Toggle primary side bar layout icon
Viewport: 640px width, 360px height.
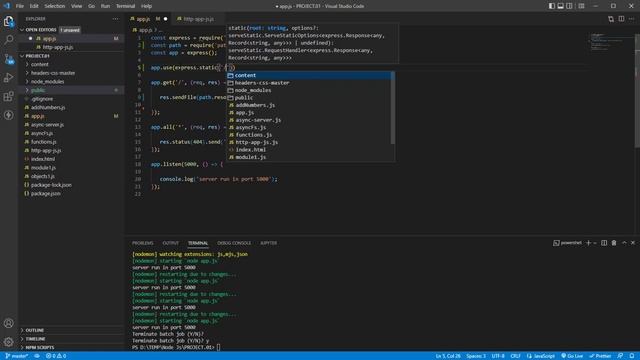(x=552, y=6)
